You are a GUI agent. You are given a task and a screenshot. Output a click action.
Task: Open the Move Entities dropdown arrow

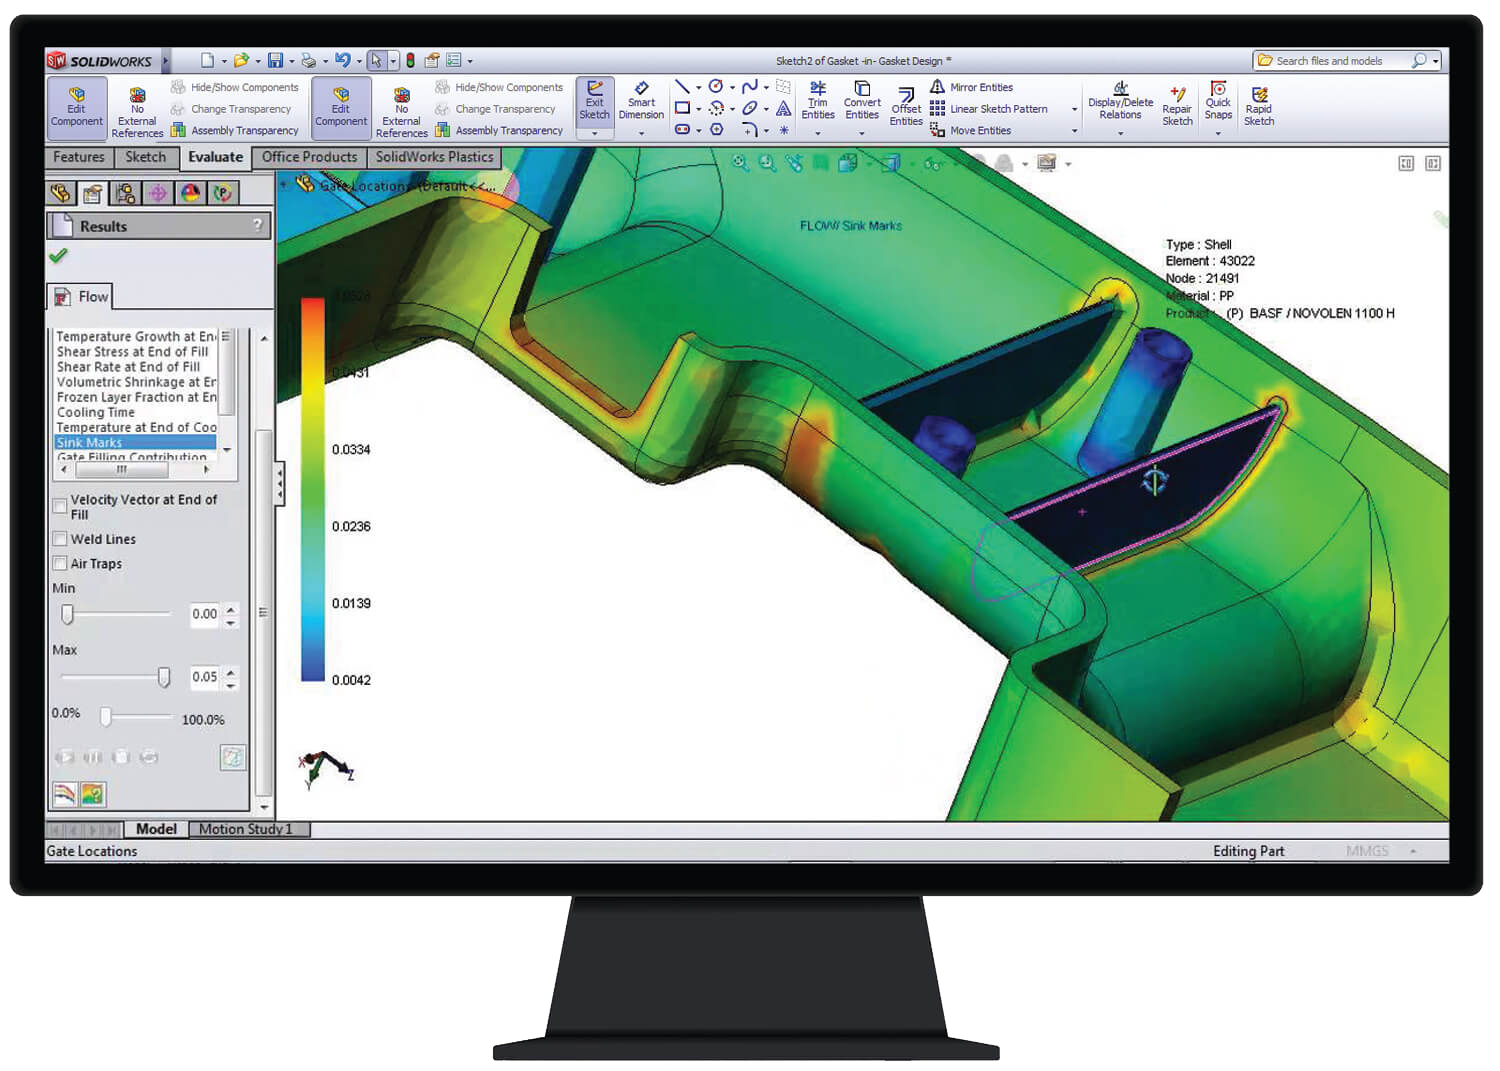1075,131
